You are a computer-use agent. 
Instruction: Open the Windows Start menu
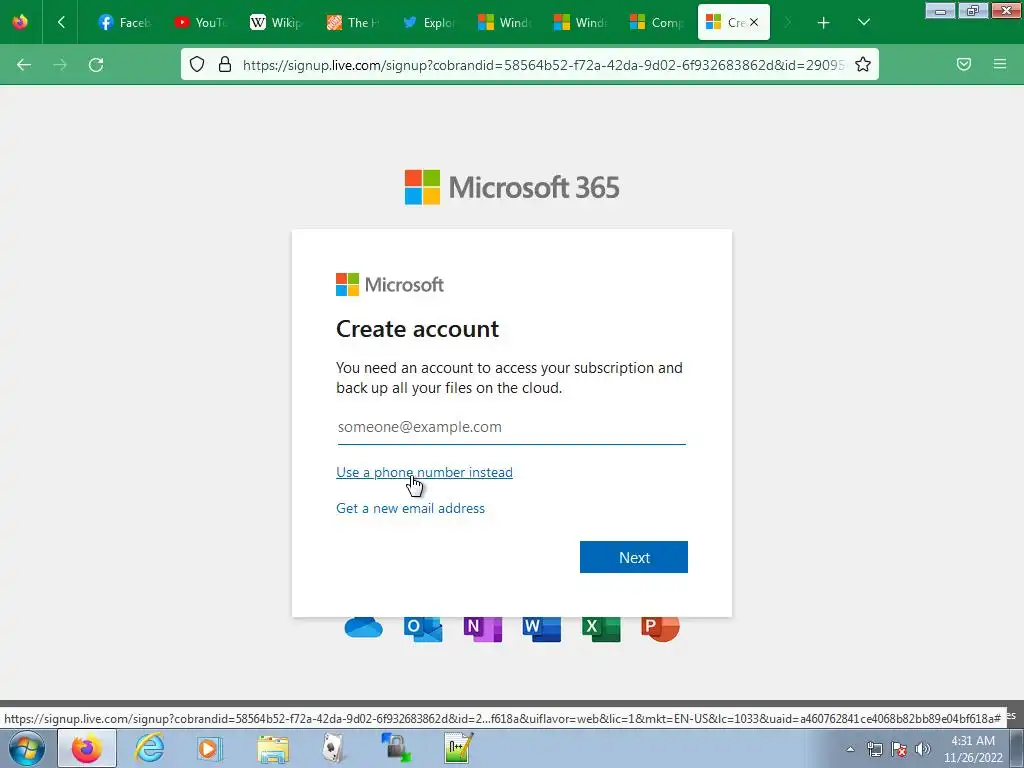pyautogui.click(x=27, y=748)
